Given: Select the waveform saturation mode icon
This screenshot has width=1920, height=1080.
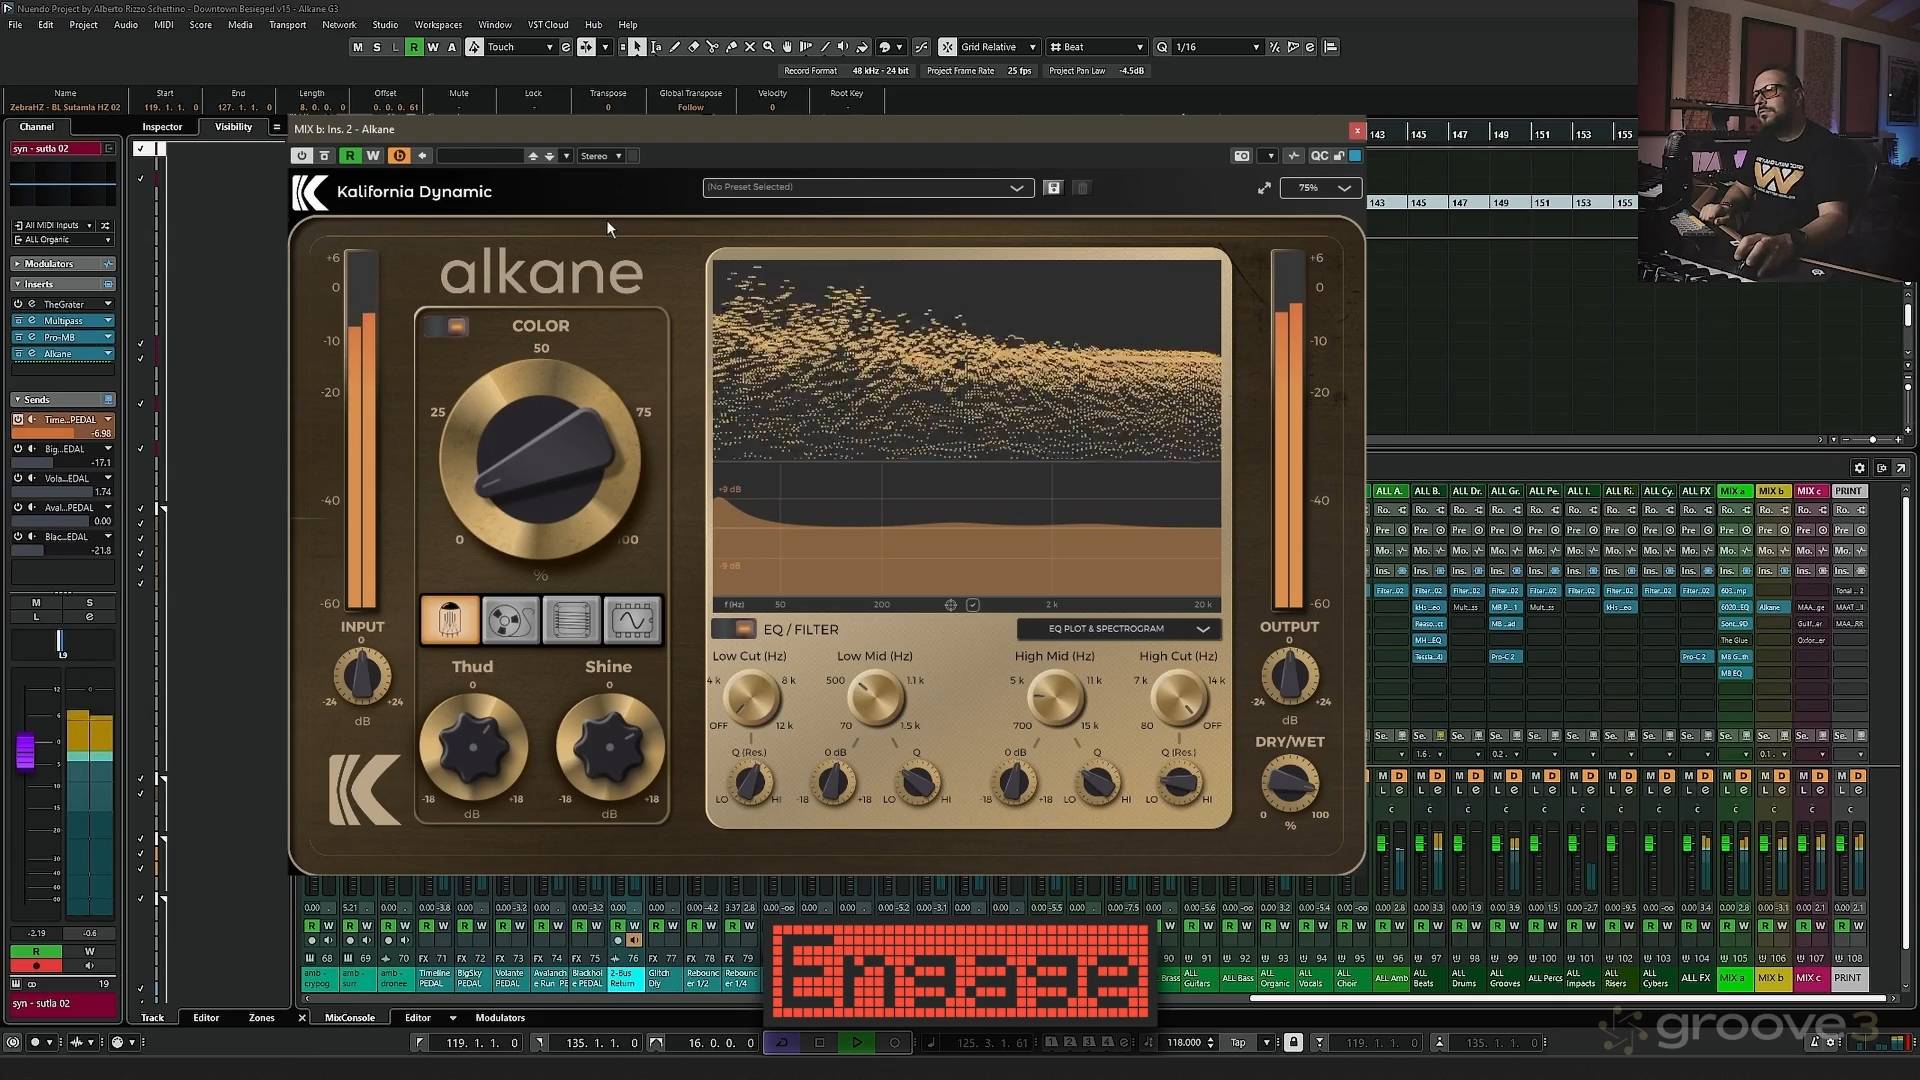Looking at the screenshot, I should pos(632,621).
